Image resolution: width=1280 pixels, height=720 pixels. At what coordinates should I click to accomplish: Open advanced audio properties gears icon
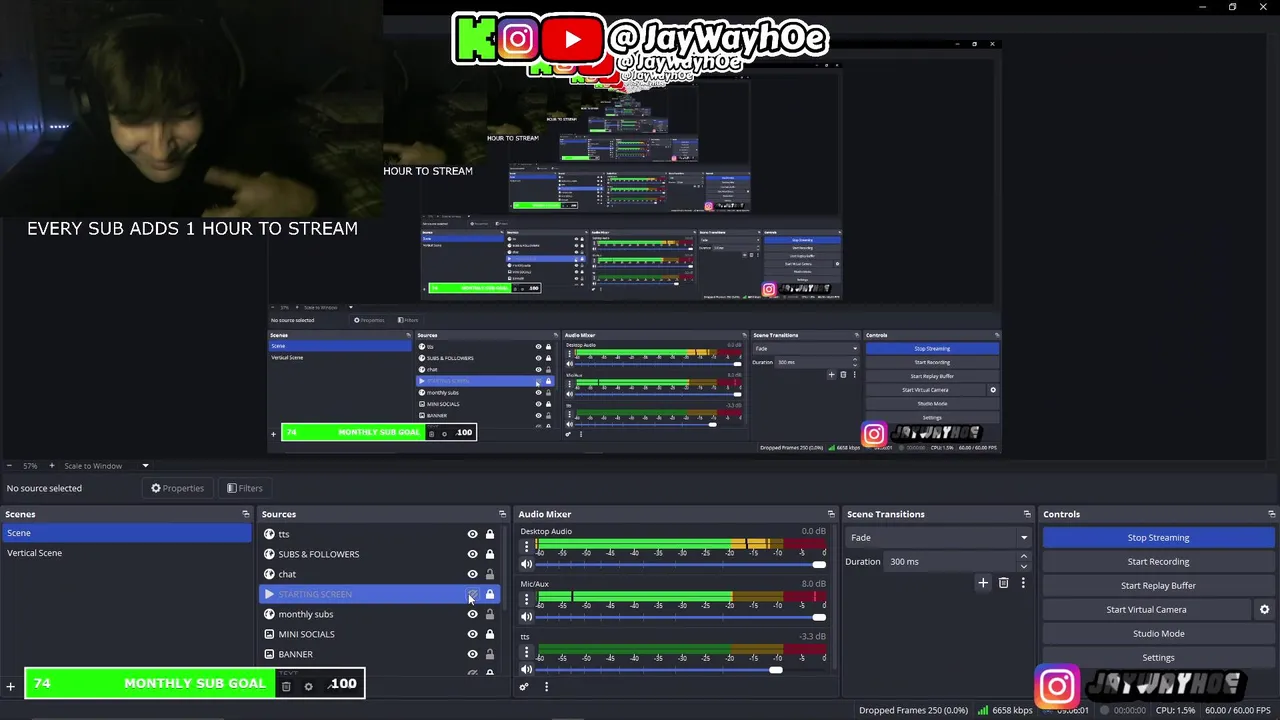coord(523,687)
